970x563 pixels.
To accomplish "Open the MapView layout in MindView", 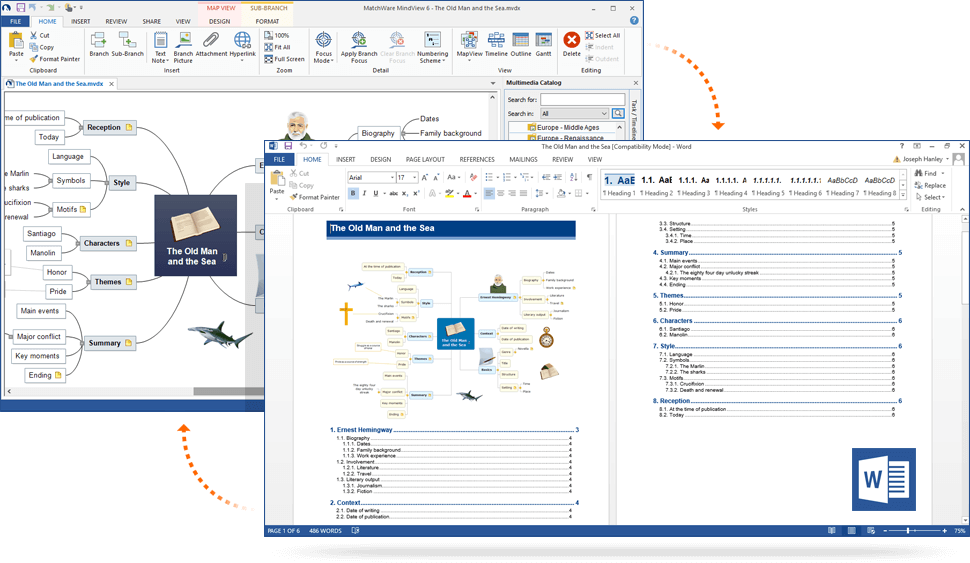I will pyautogui.click(x=470, y=45).
